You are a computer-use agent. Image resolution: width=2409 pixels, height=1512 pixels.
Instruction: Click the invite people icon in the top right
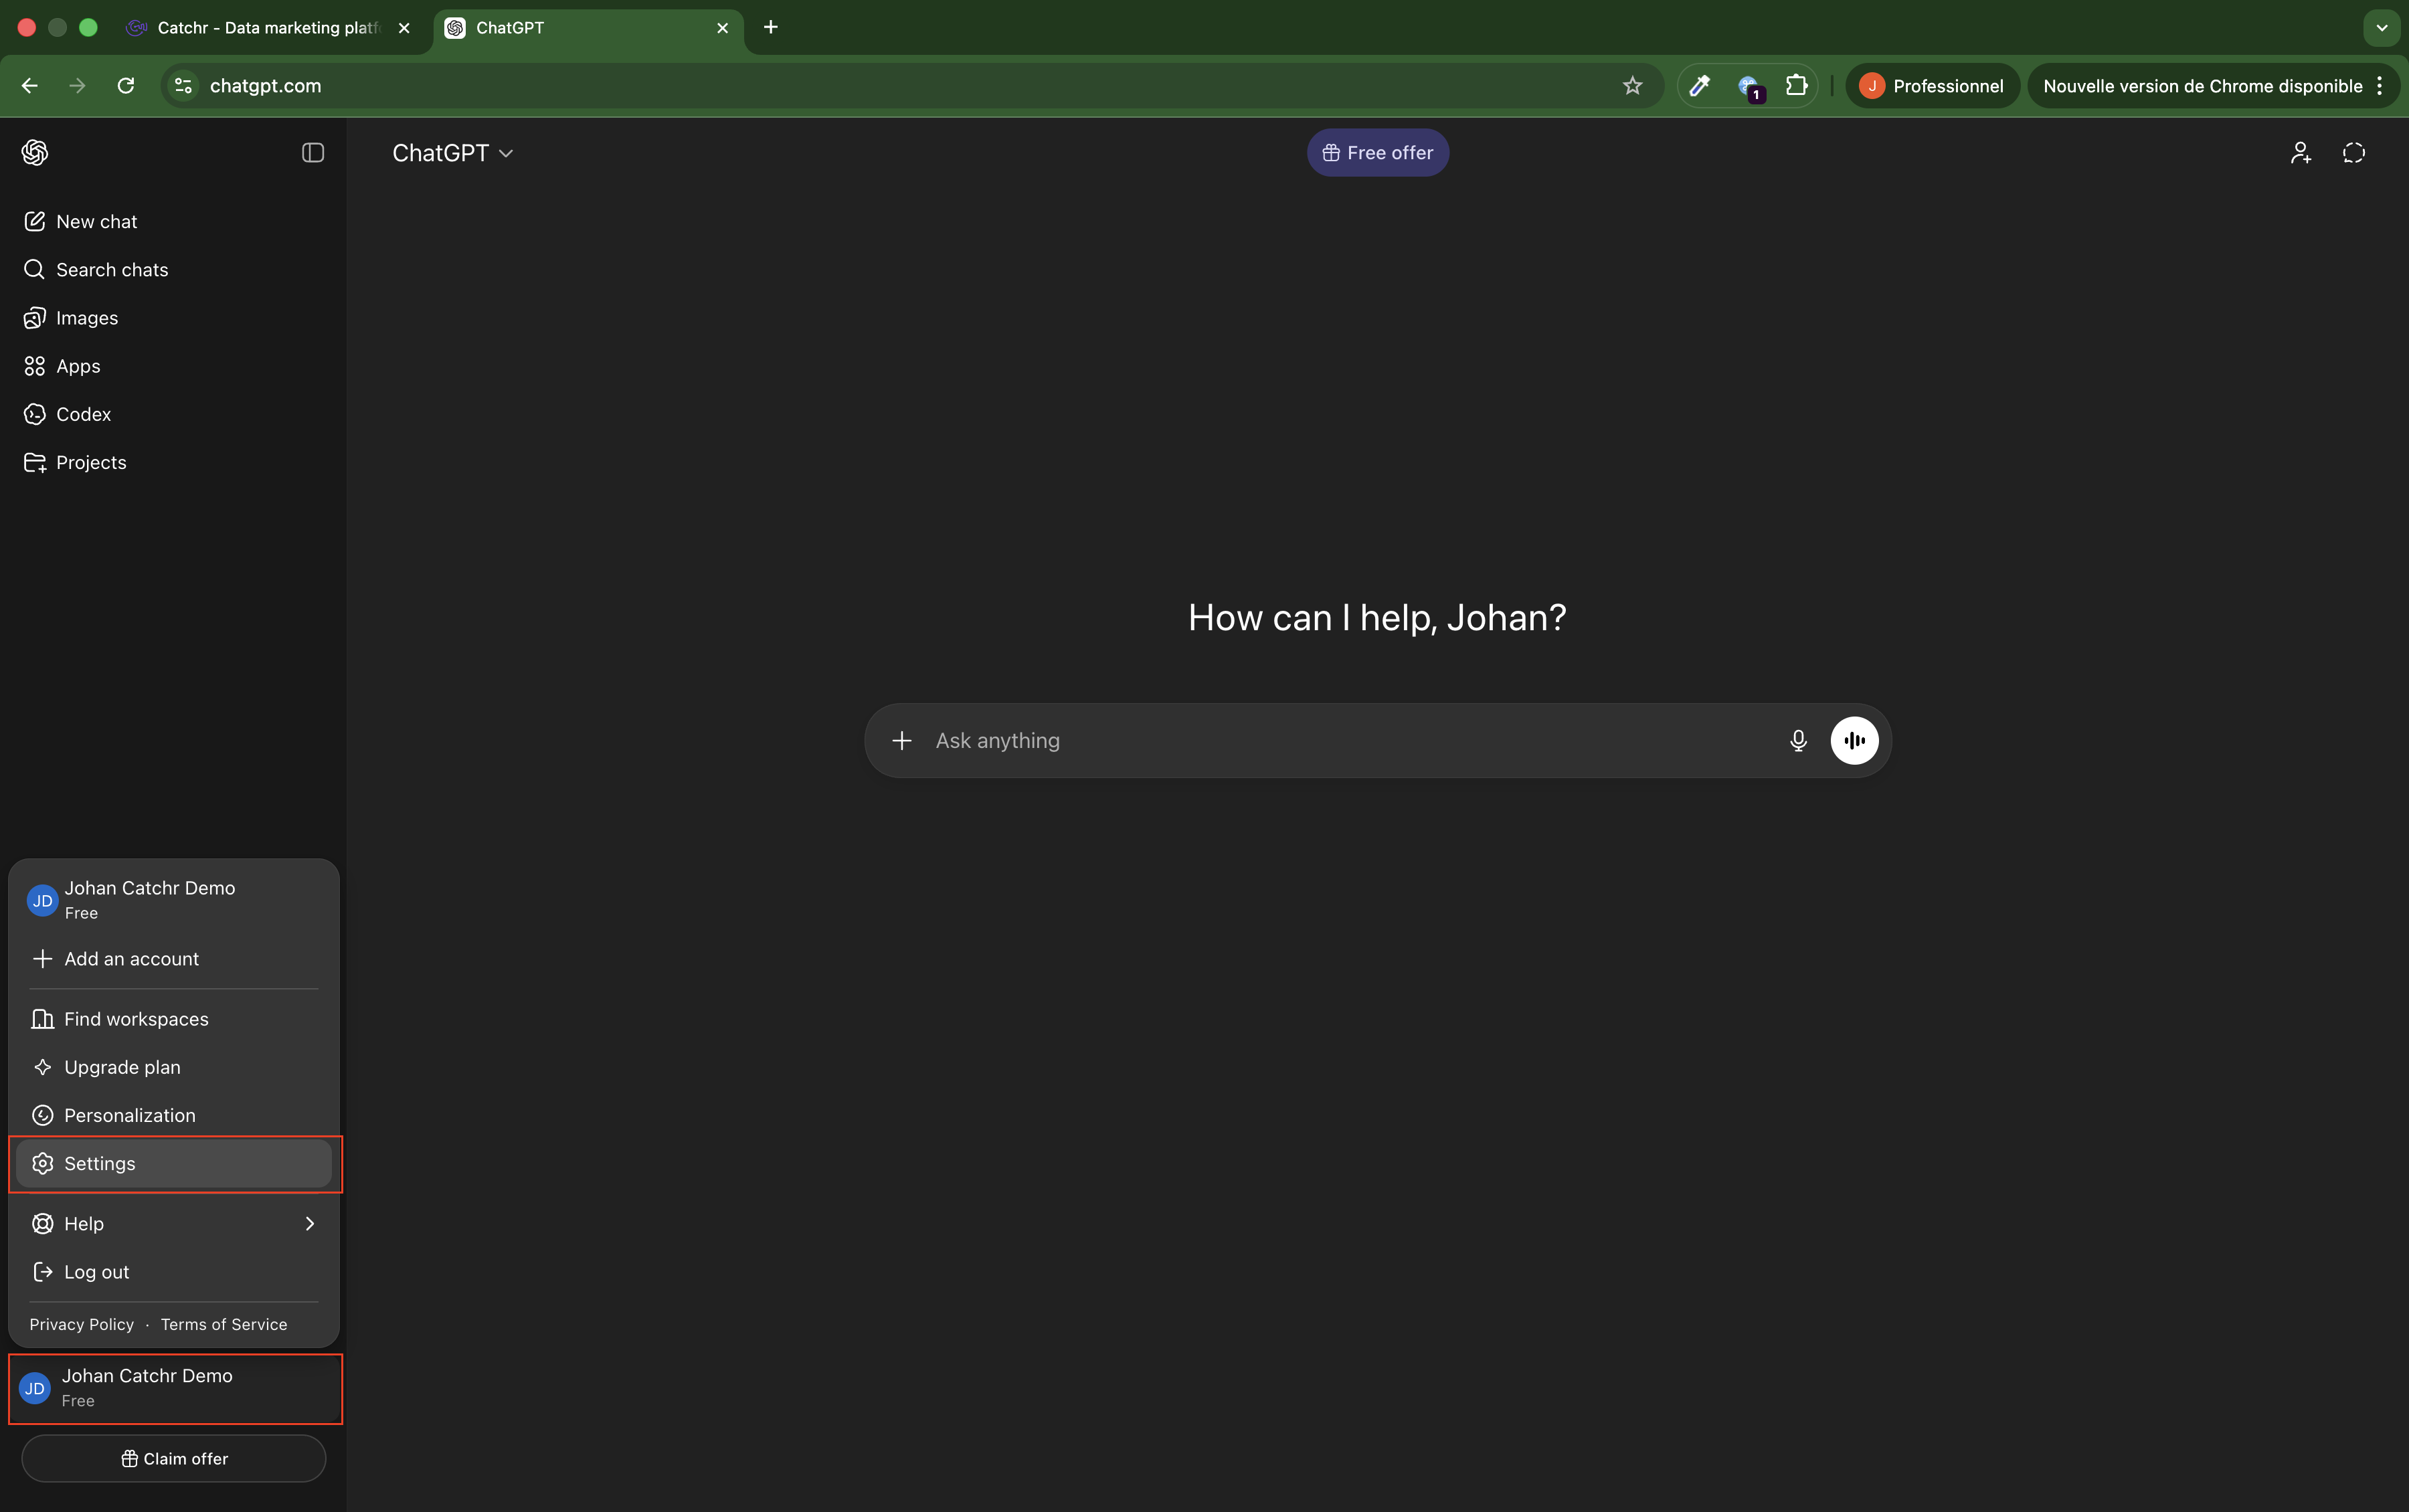point(2300,153)
